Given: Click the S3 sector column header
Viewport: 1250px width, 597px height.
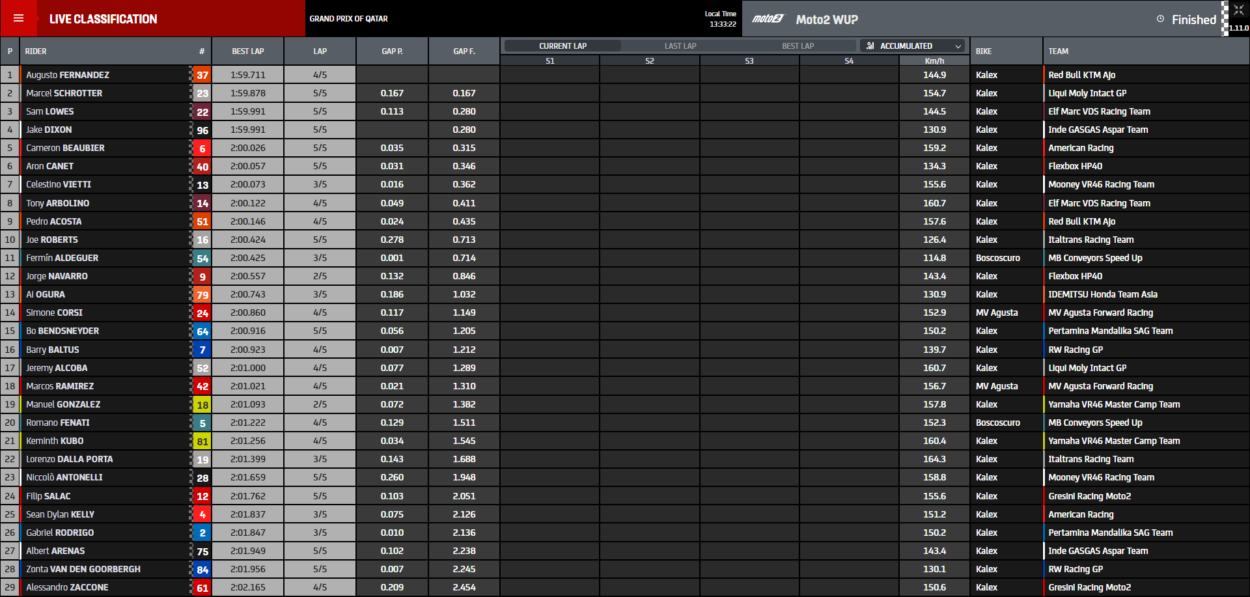Looking at the screenshot, I should 750,61.
